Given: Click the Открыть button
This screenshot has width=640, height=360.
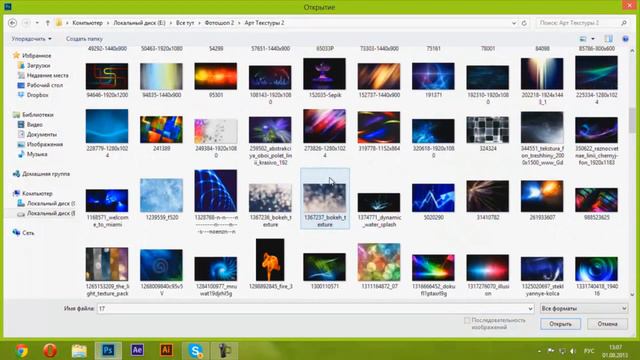Looking at the screenshot, I should pyautogui.click(x=560, y=324).
